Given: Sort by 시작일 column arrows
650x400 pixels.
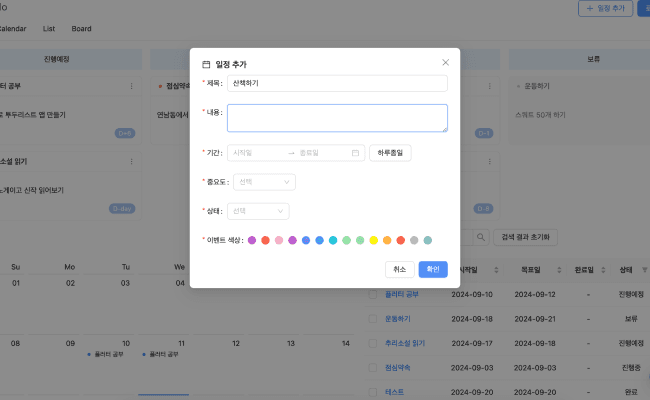Looking at the screenshot, I should click(496, 270).
